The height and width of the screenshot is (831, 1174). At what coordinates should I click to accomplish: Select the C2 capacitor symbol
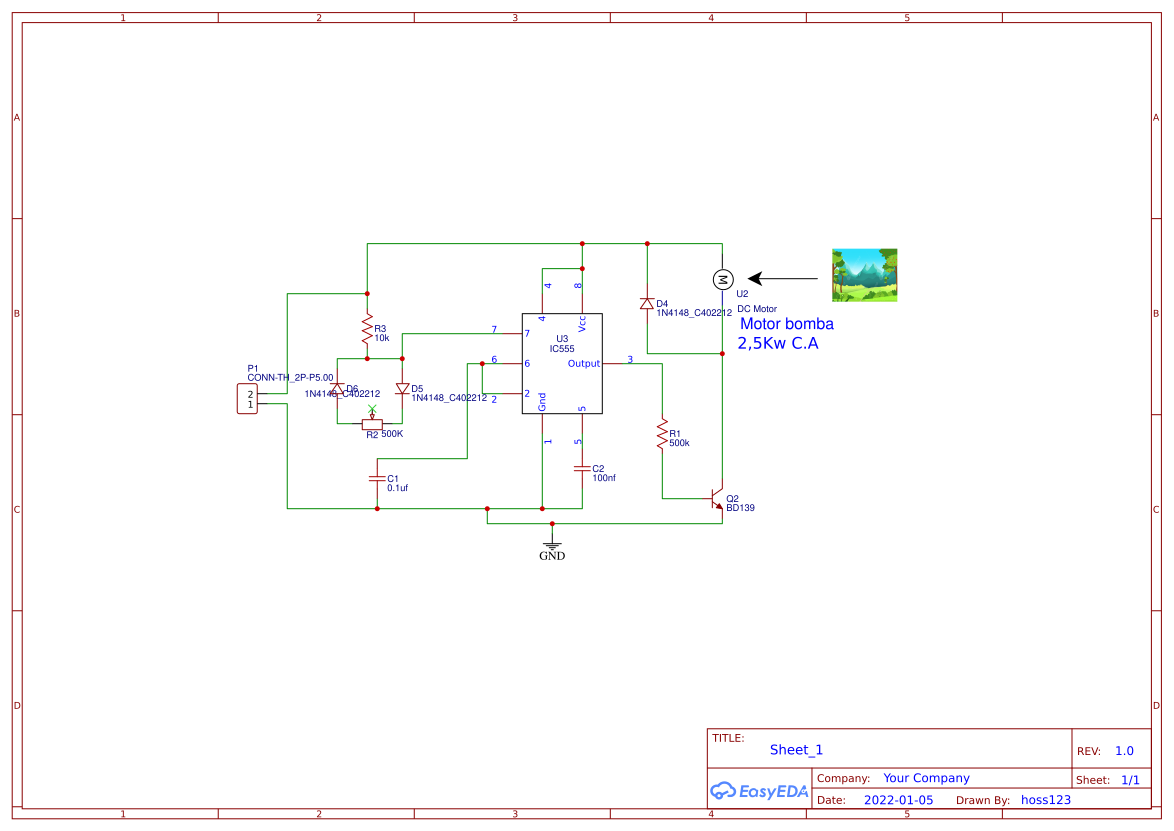point(582,469)
